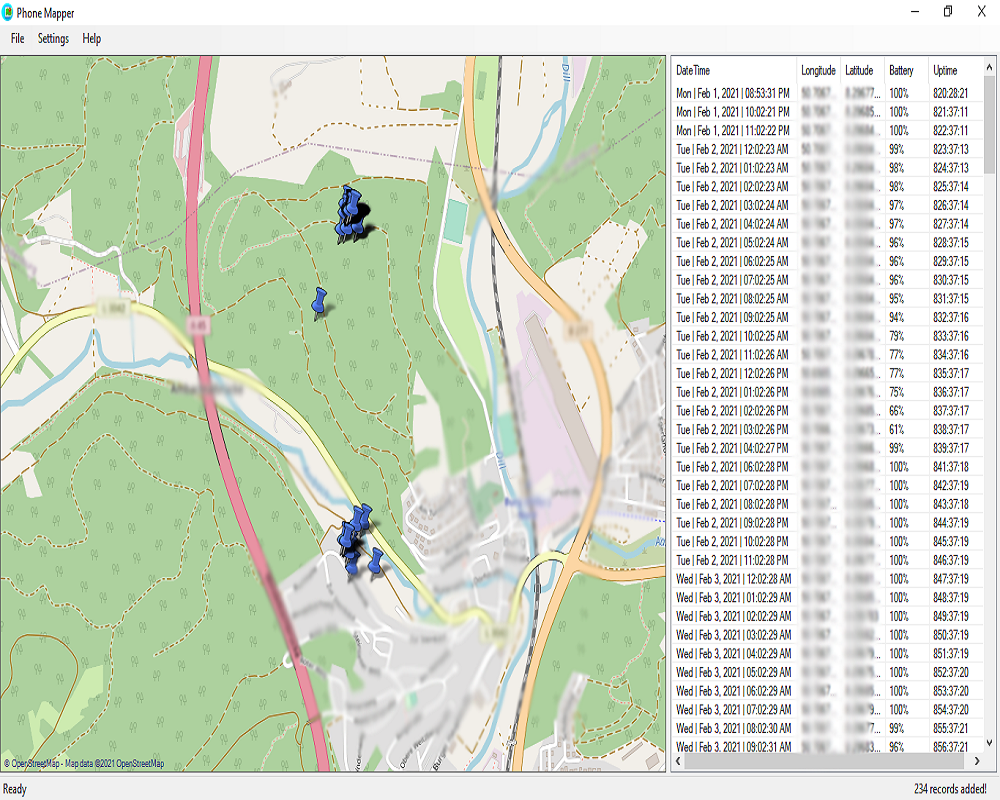The image size is (1000, 800).
Task: Select the Wed Feb 3 12:02:28 AM row
Action: [733, 578]
